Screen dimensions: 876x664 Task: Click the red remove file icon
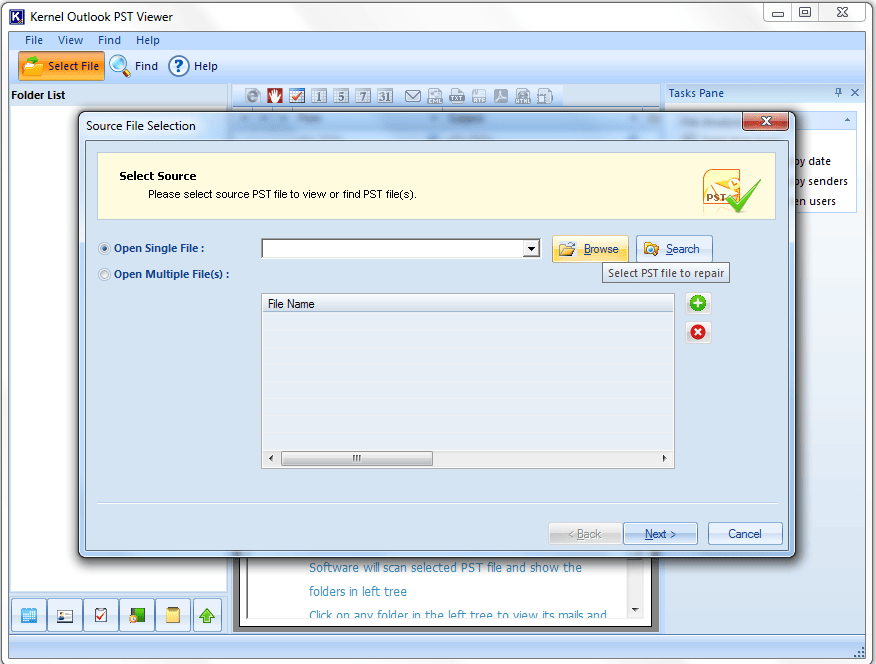point(698,332)
